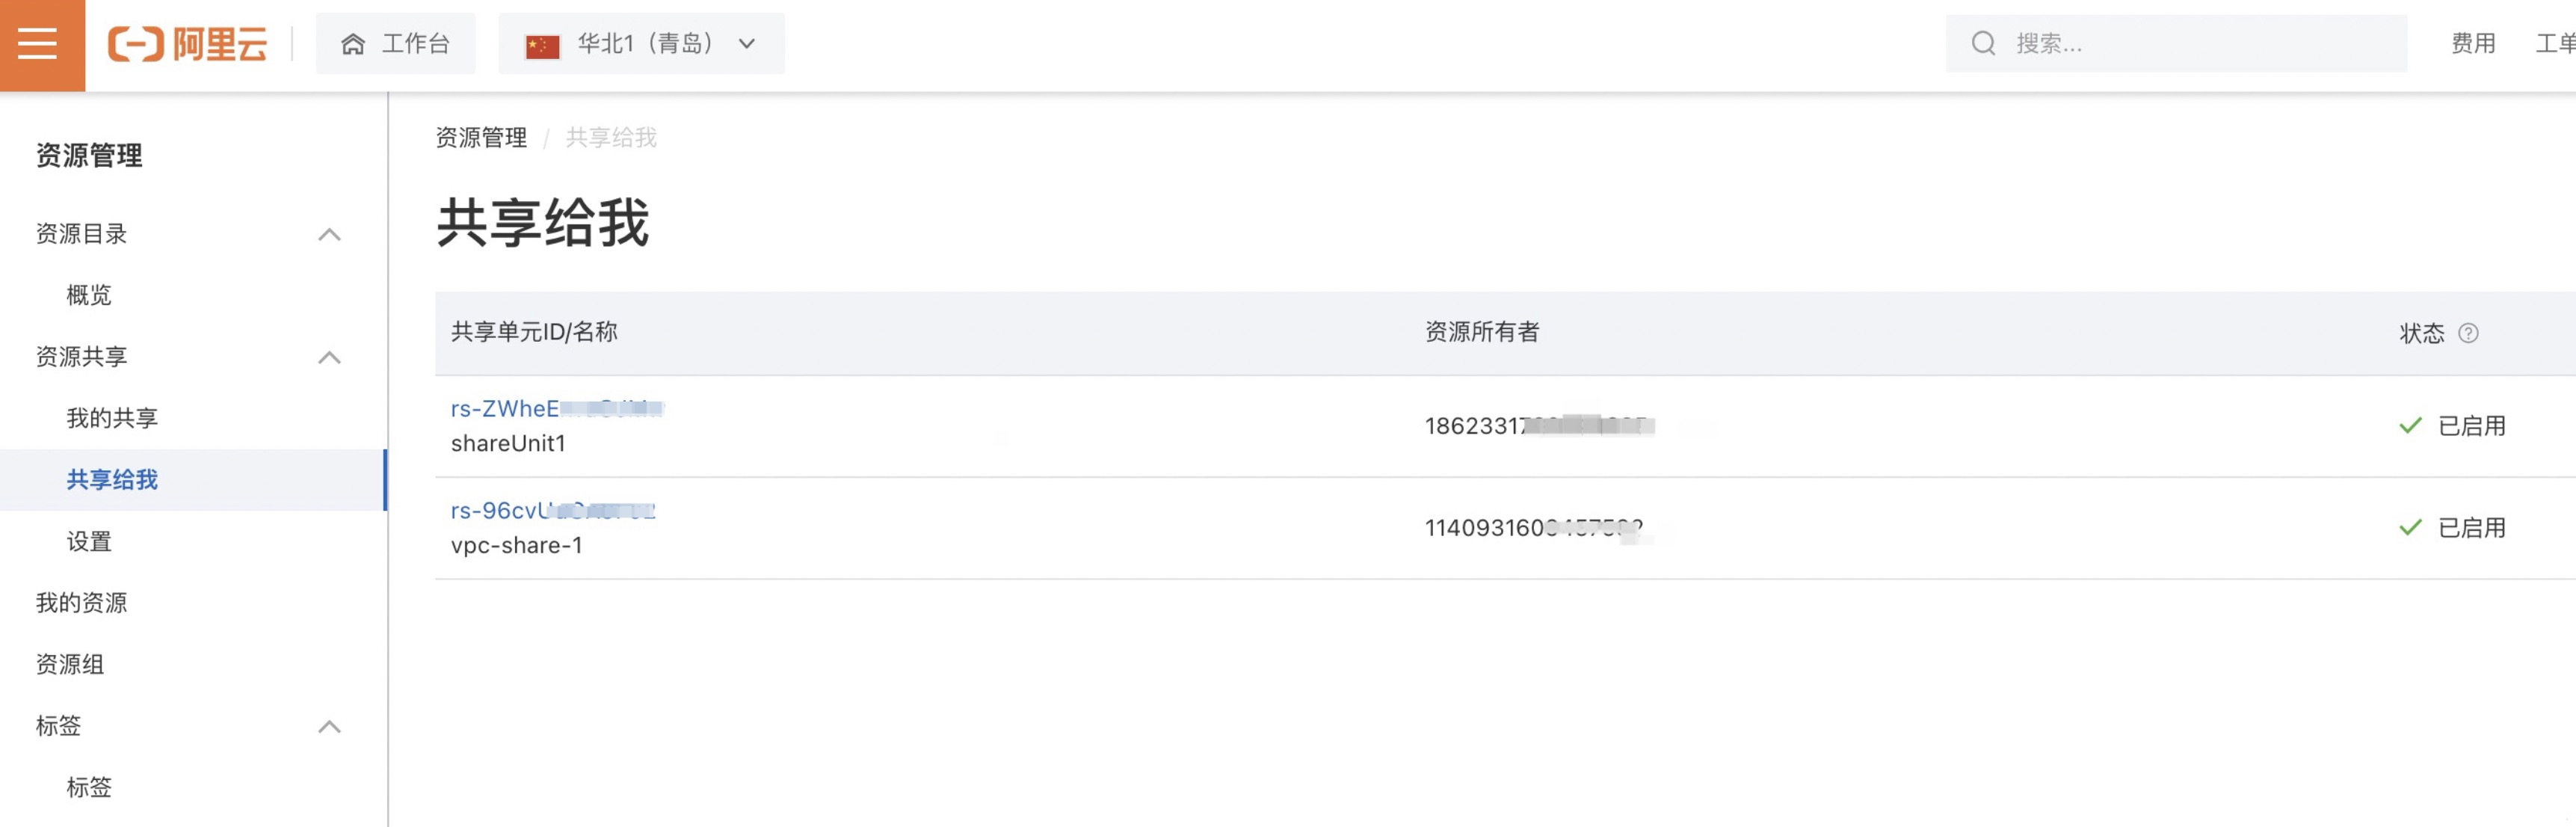Click the China flag region icon
Image resolution: width=2576 pixels, height=827 pixels.
[542, 45]
